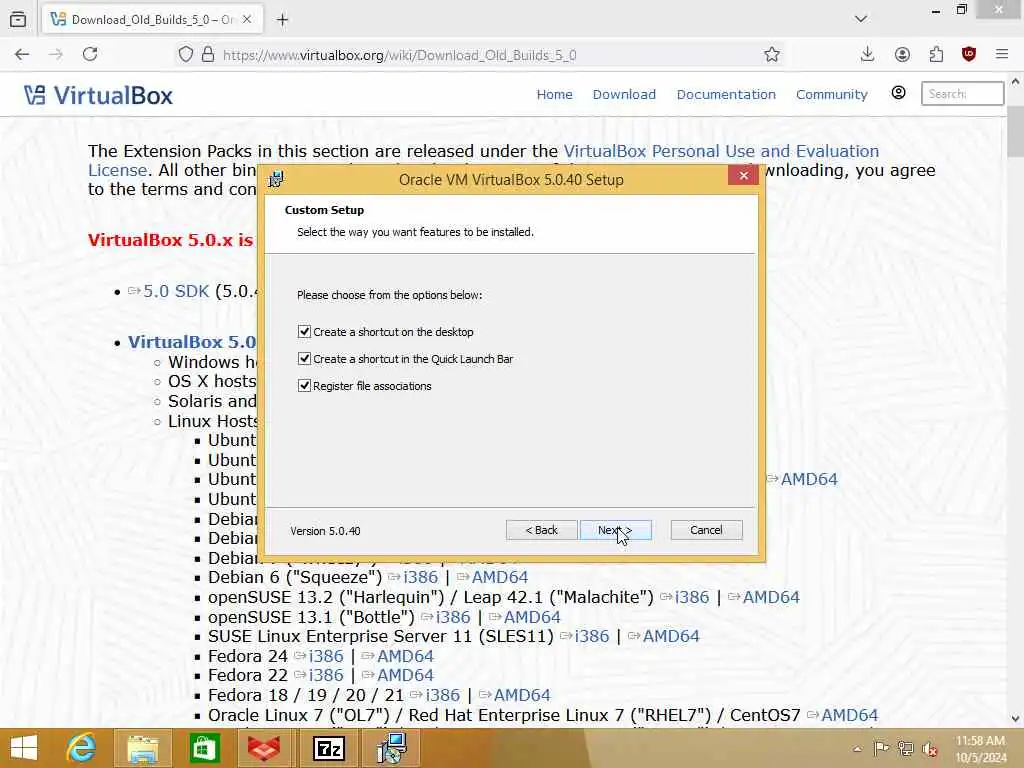Click the muted volume tray icon
The height and width of the screenshot is (768, 1024).
pos(929,749)
